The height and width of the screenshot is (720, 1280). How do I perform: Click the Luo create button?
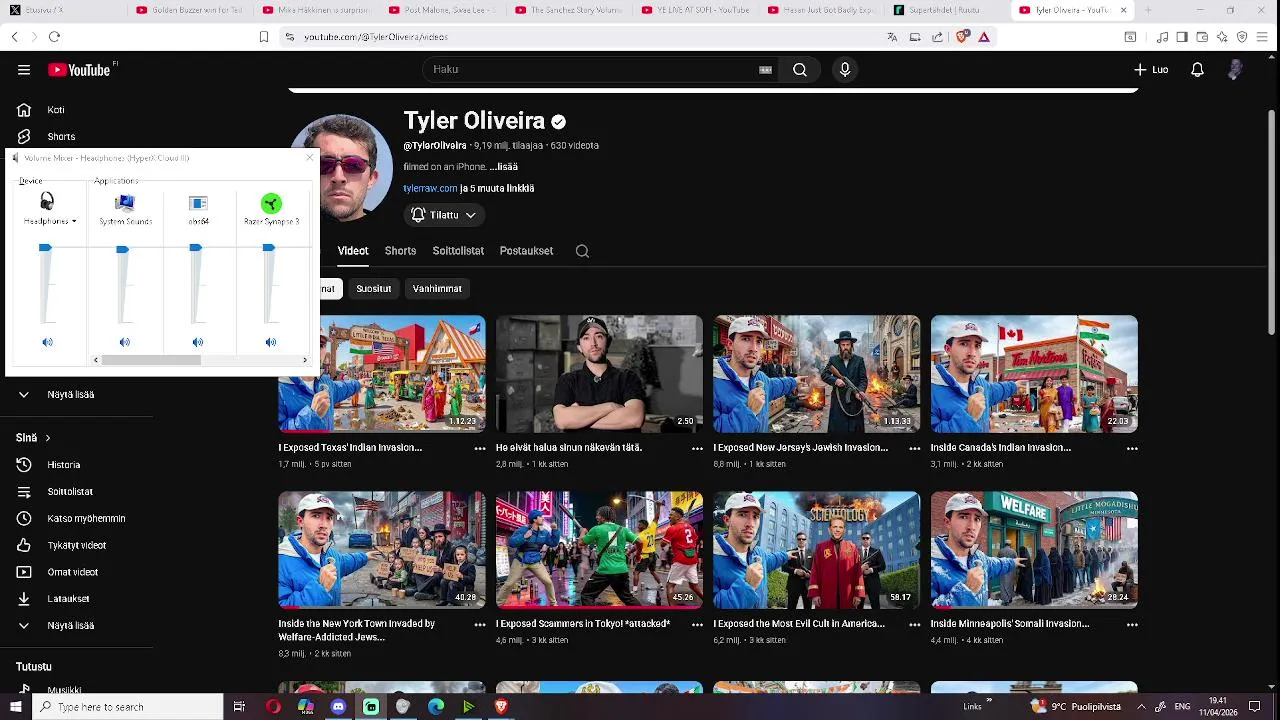(1151, 70)
